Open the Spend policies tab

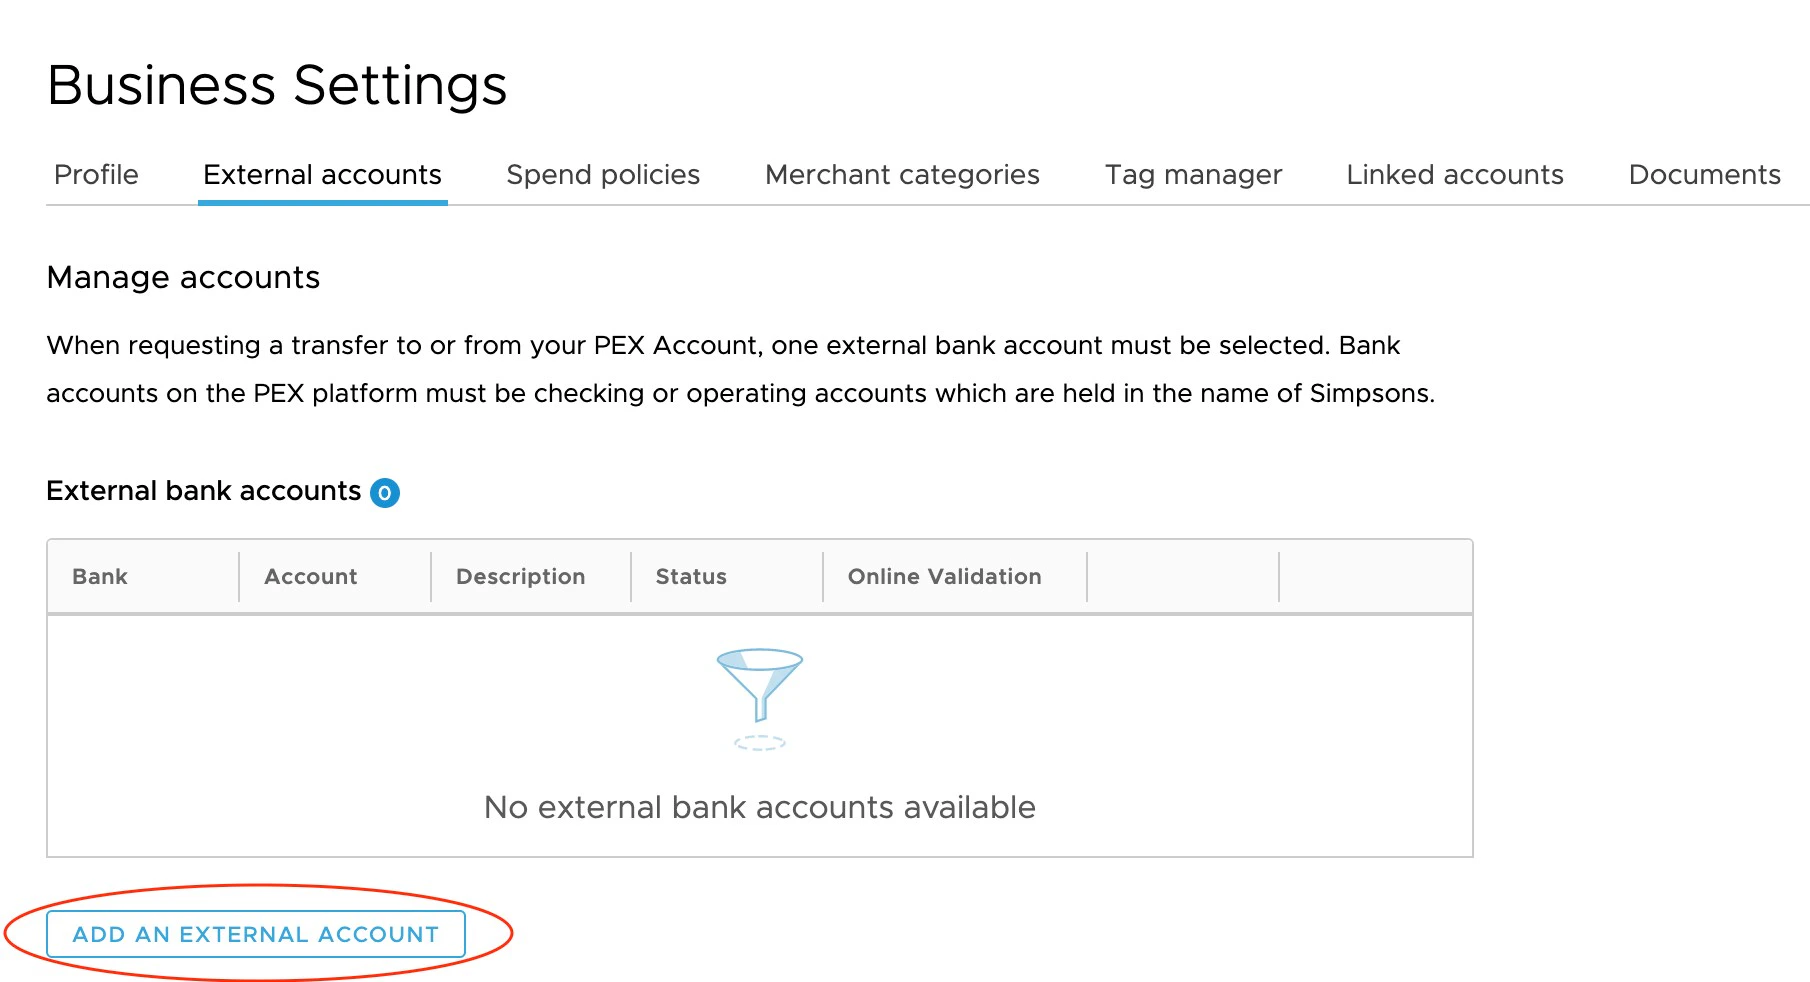(x=603, y=174)
